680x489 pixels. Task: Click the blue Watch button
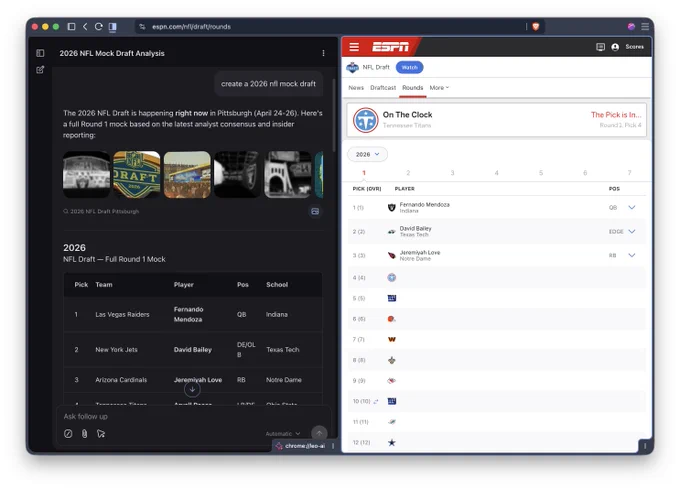pos(409,67)
